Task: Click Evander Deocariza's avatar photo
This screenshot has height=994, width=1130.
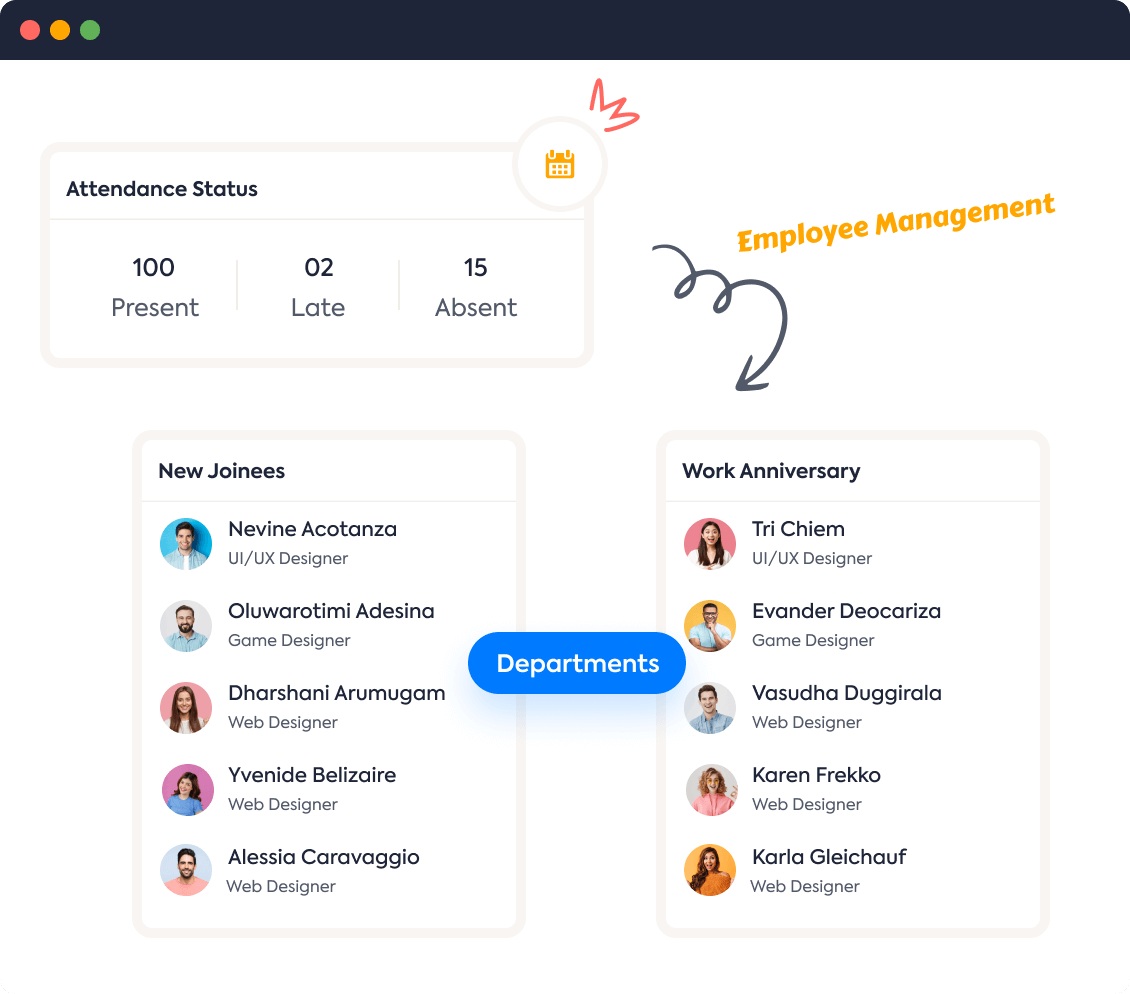Action: point(710,625)
